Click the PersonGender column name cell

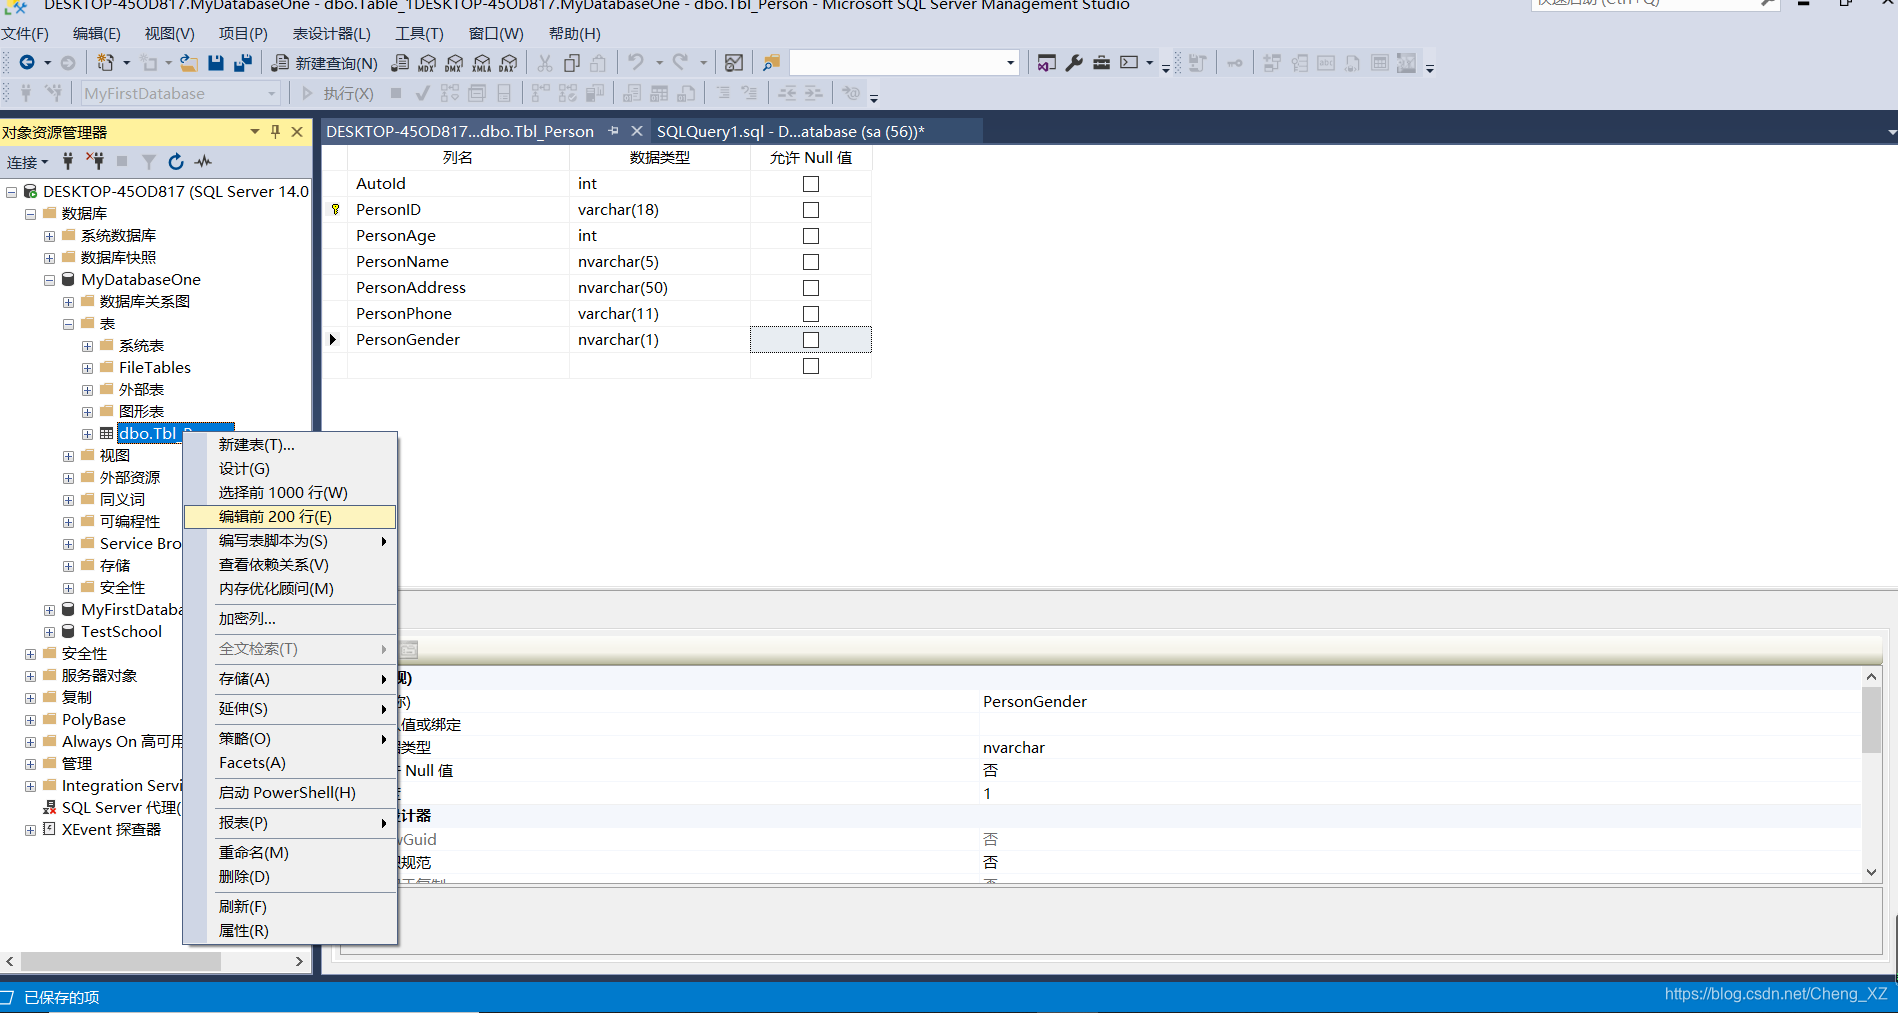[458, 340]
